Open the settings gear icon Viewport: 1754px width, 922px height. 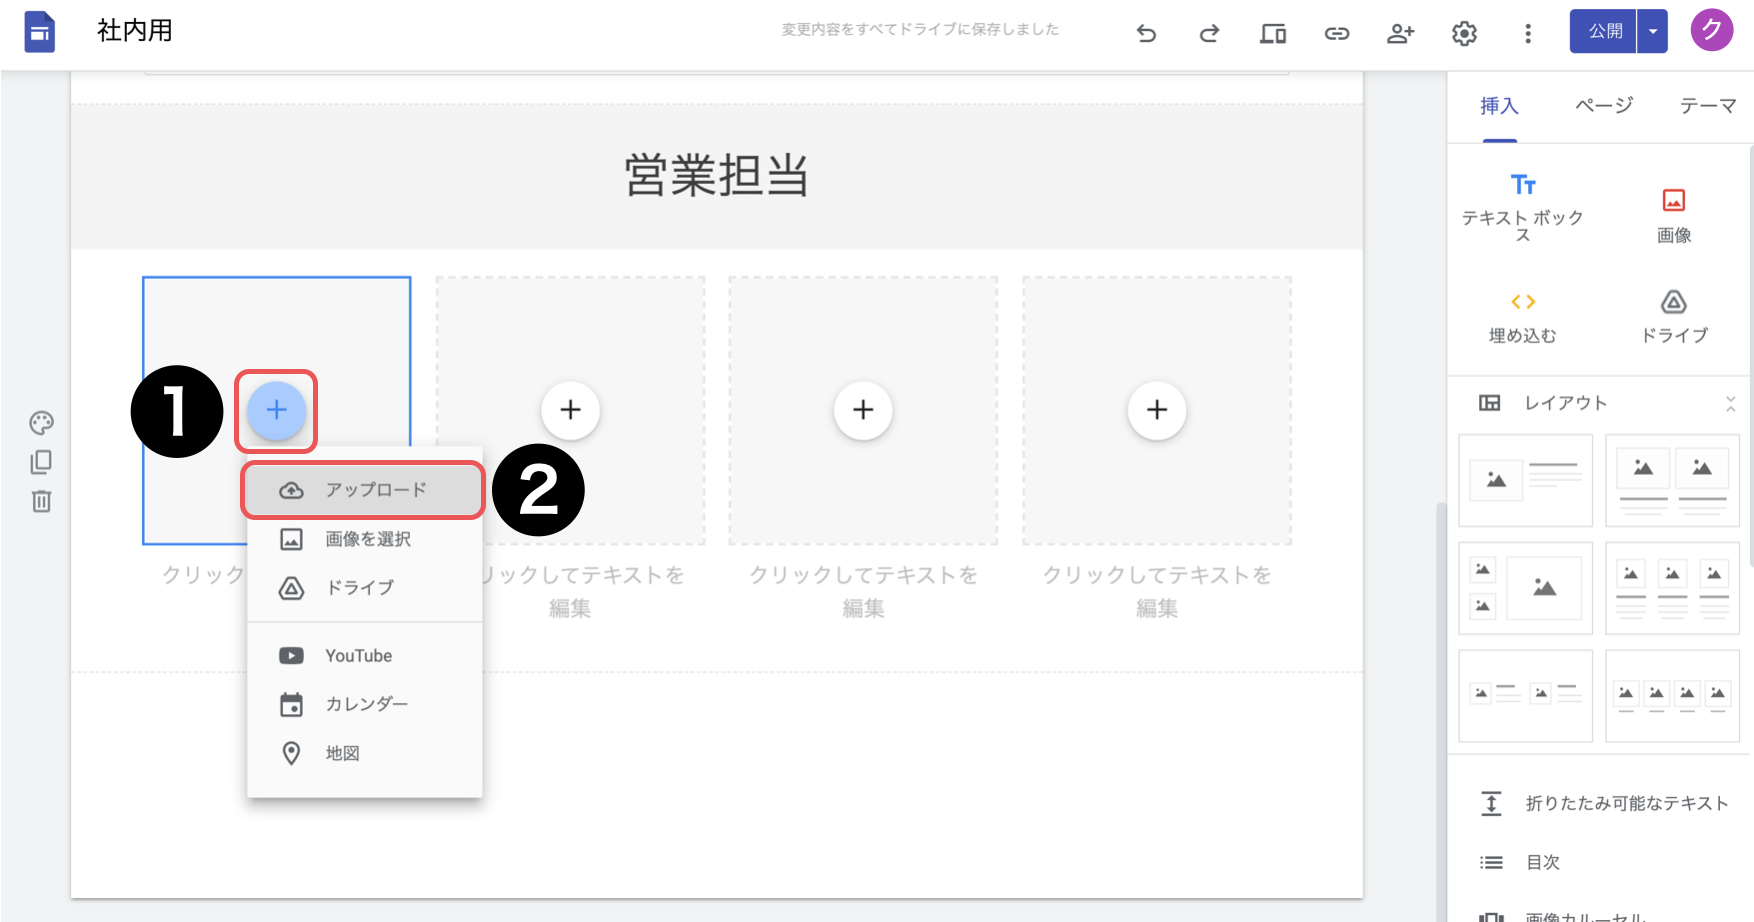tap(1464, 34)
